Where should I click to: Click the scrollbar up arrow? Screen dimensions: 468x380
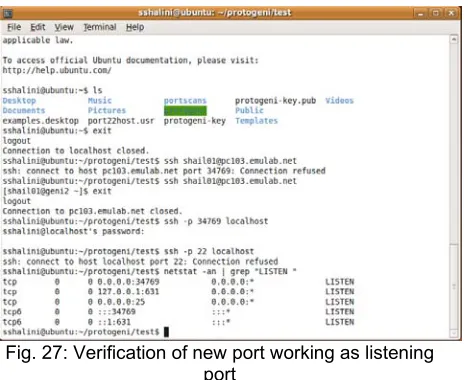pos(454,39)
